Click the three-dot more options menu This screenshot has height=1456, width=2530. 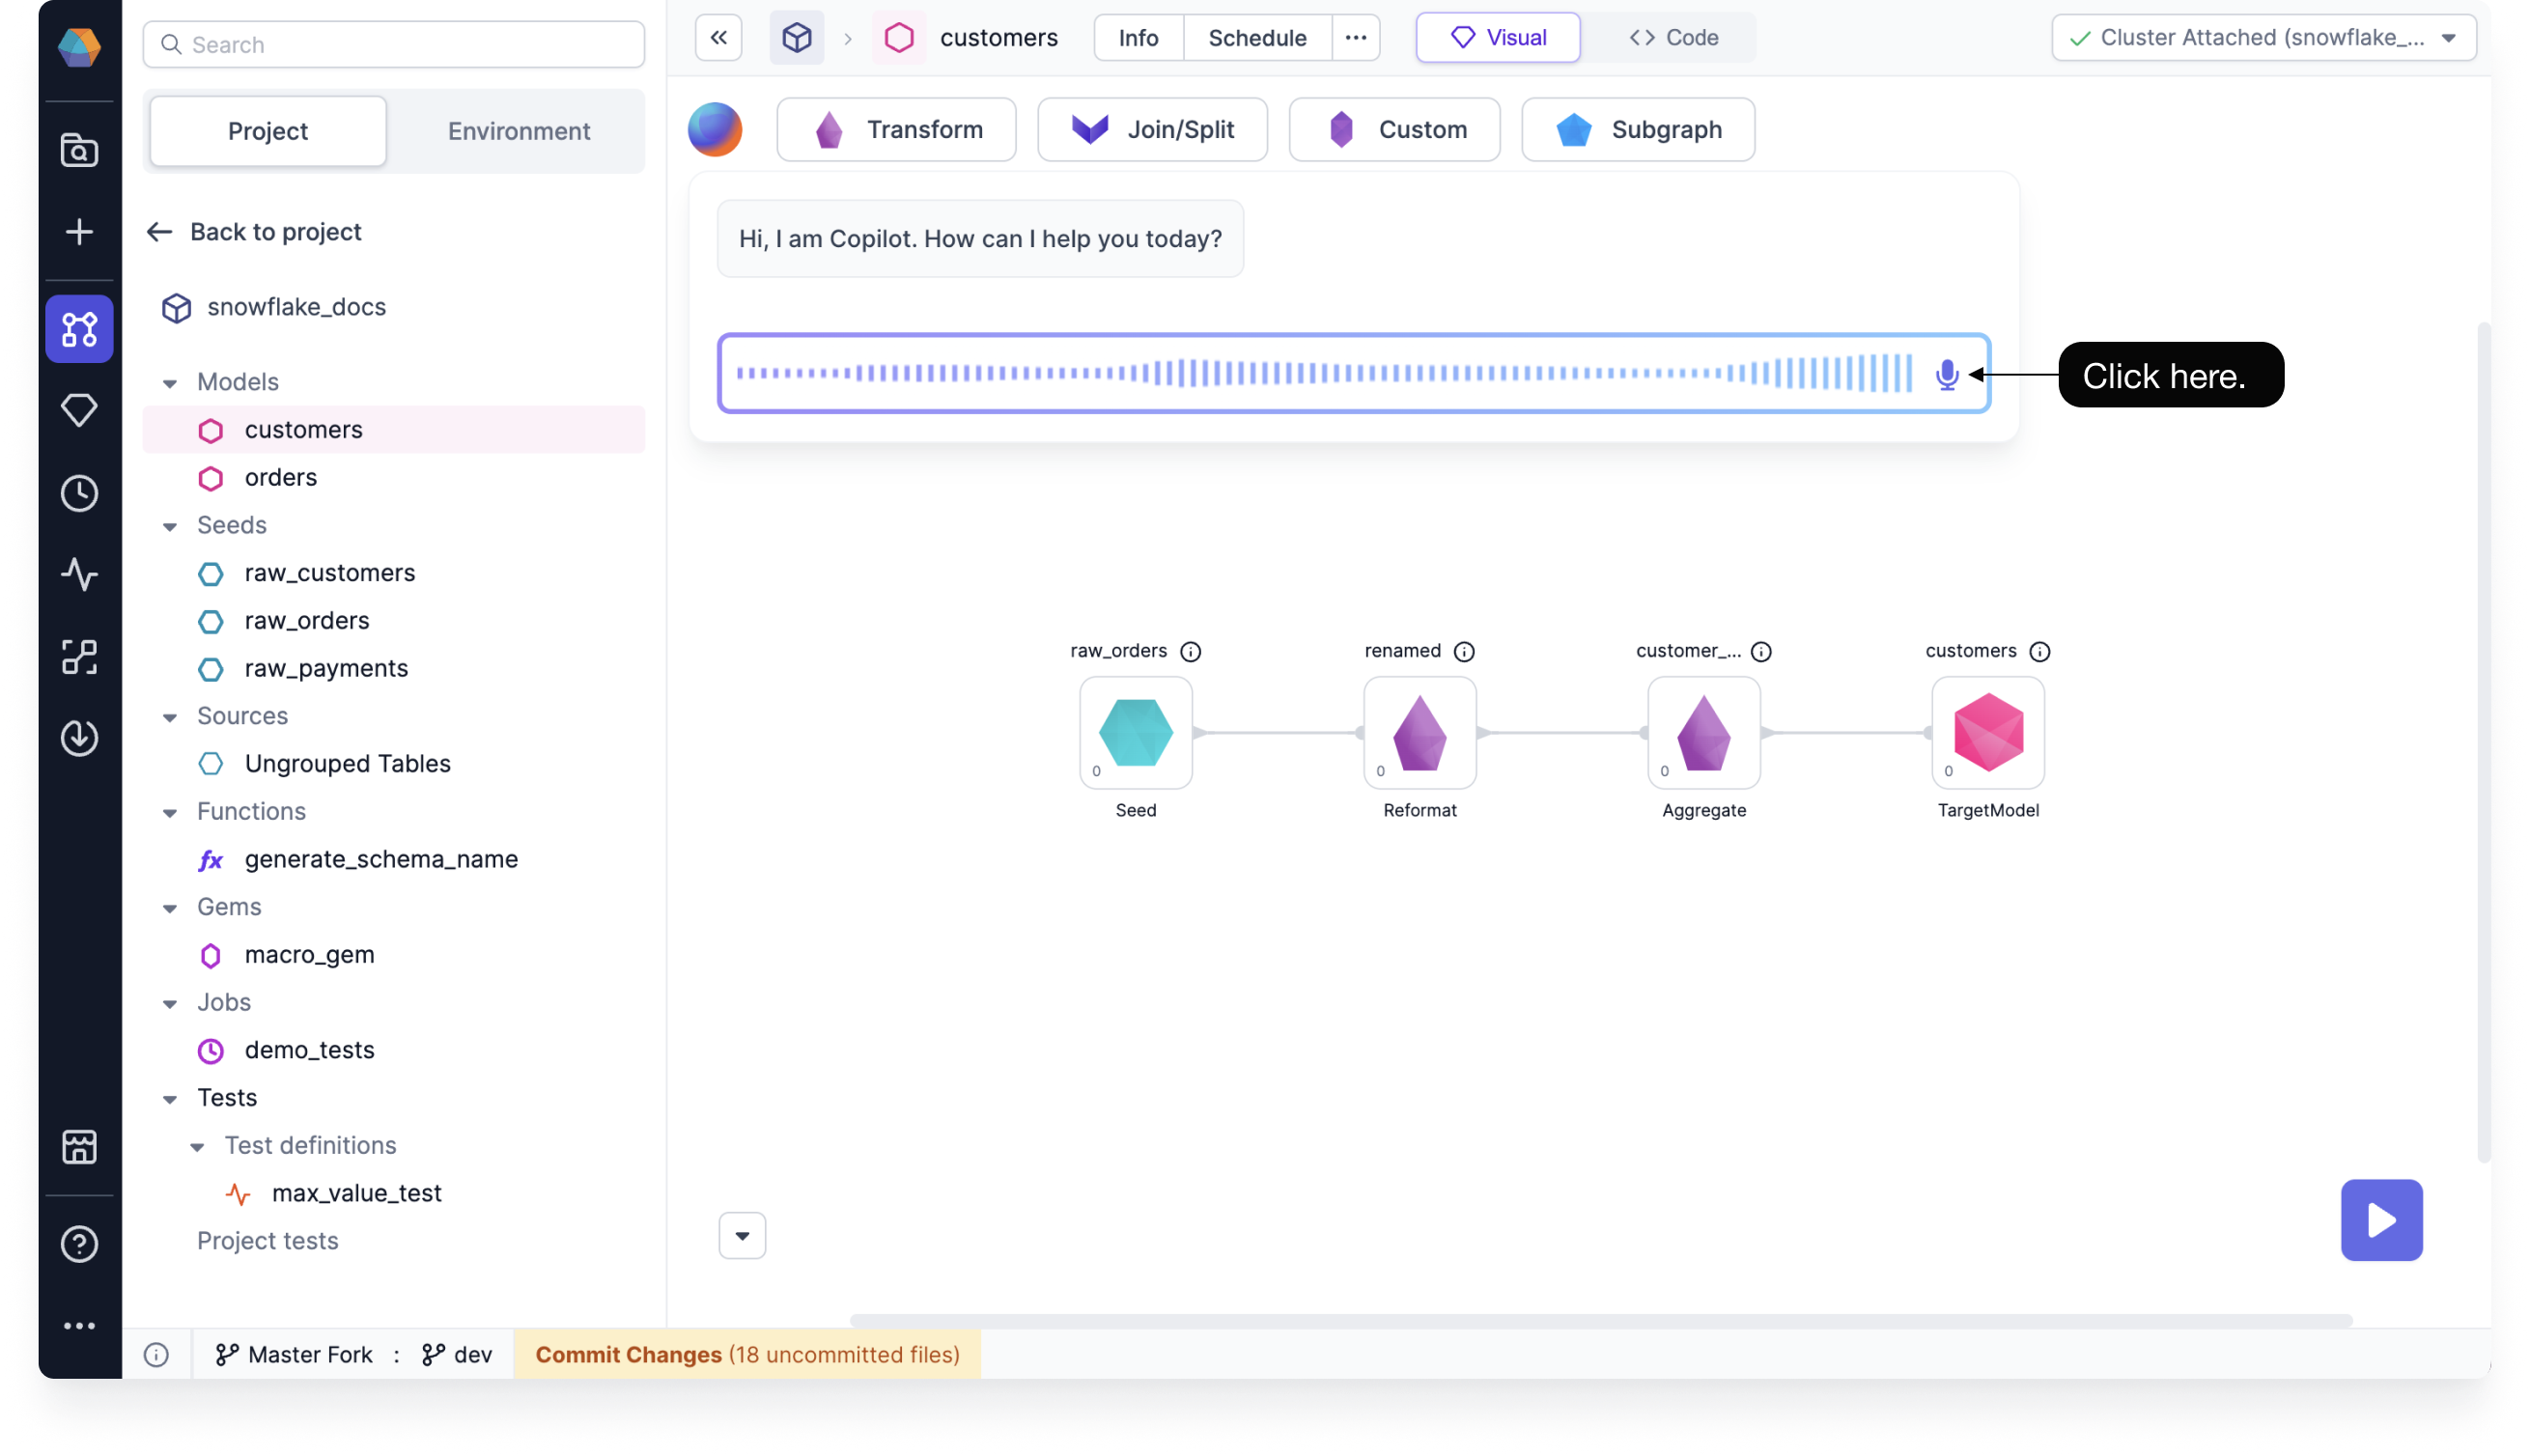click(x=1356, y=39)
